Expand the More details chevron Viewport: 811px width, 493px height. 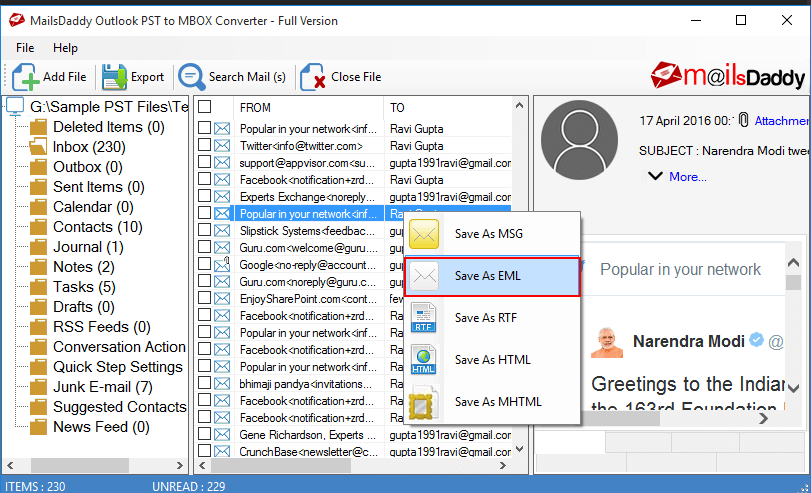(655, 176)
